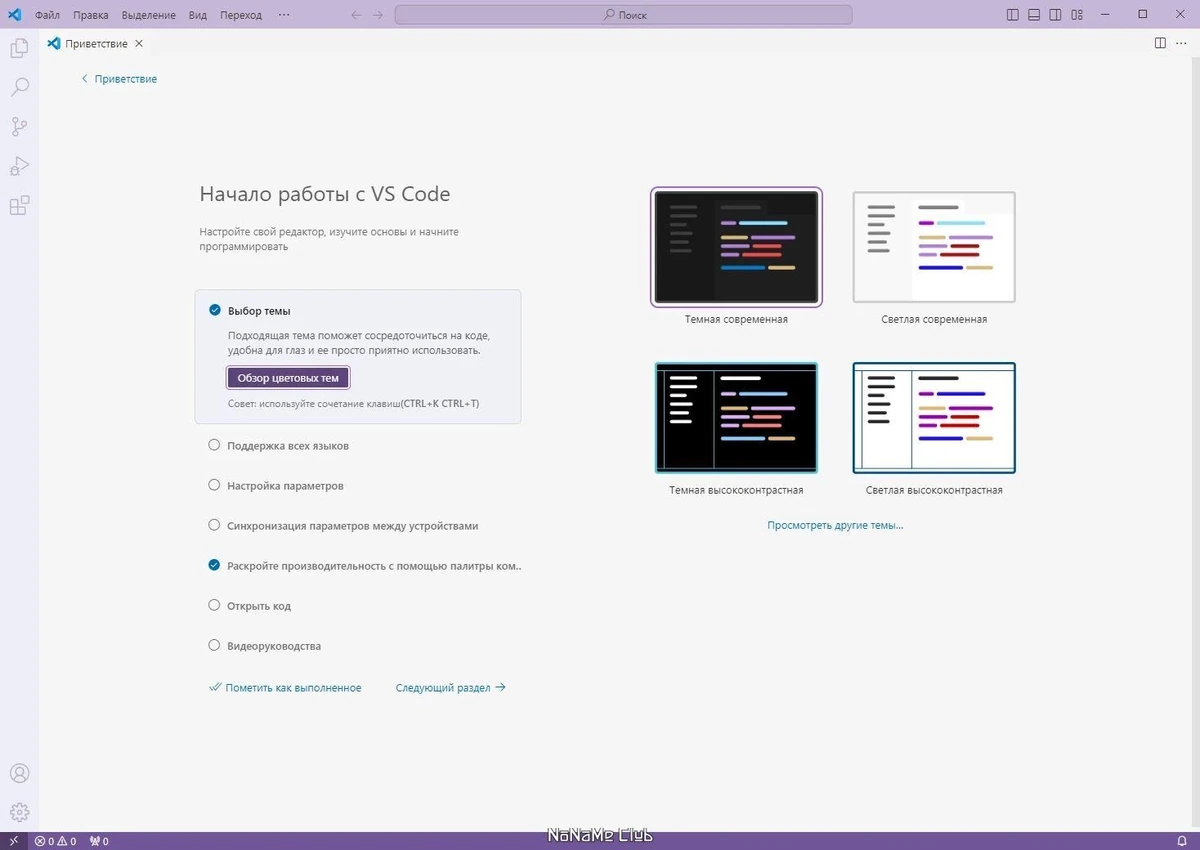
Task: Open the notifications bell
Action: 1181,841
